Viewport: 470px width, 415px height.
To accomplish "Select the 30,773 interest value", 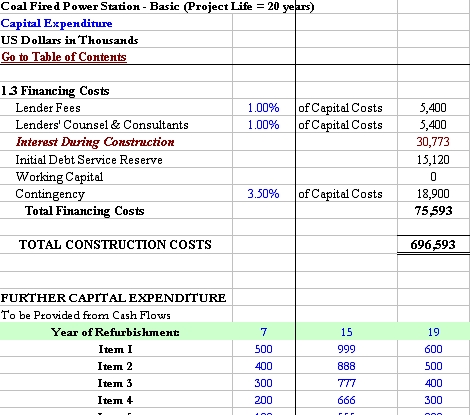I will (433, 142).
